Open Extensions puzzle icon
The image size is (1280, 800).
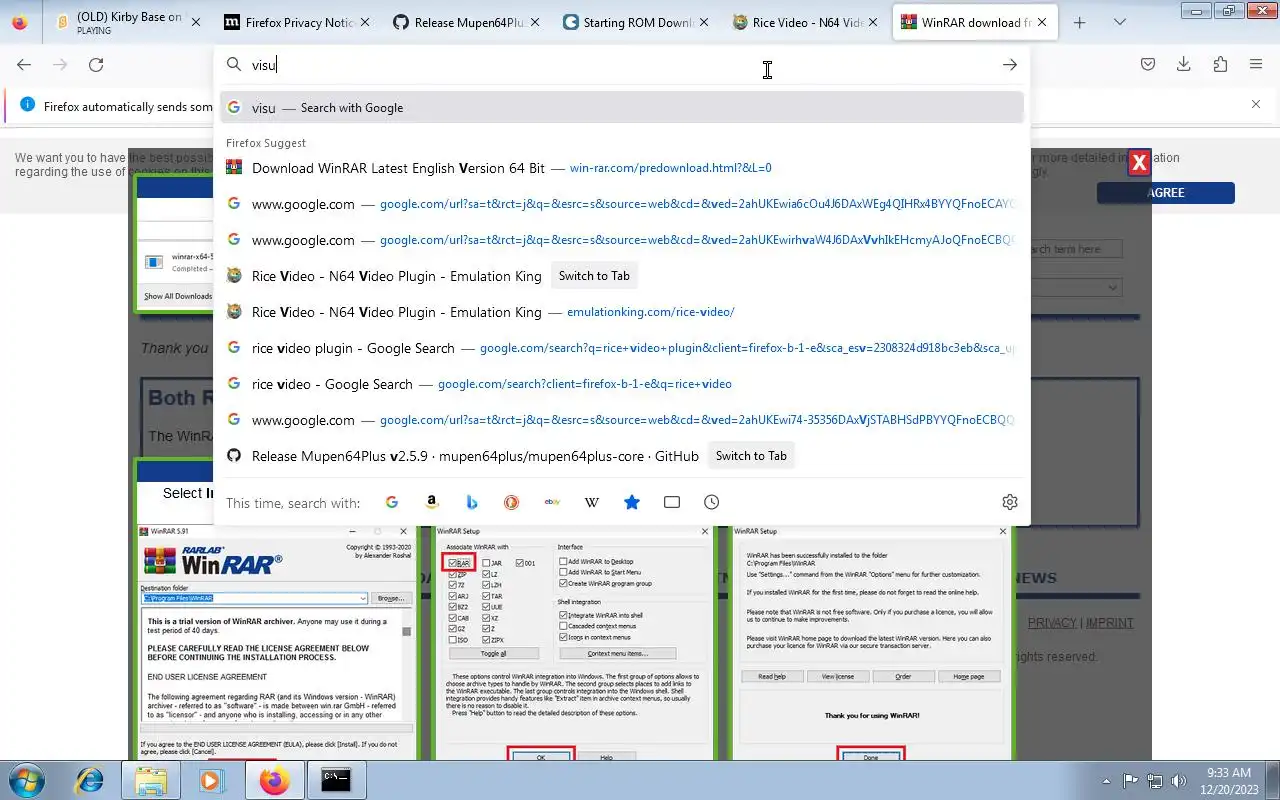click(x=1220, y=64)
